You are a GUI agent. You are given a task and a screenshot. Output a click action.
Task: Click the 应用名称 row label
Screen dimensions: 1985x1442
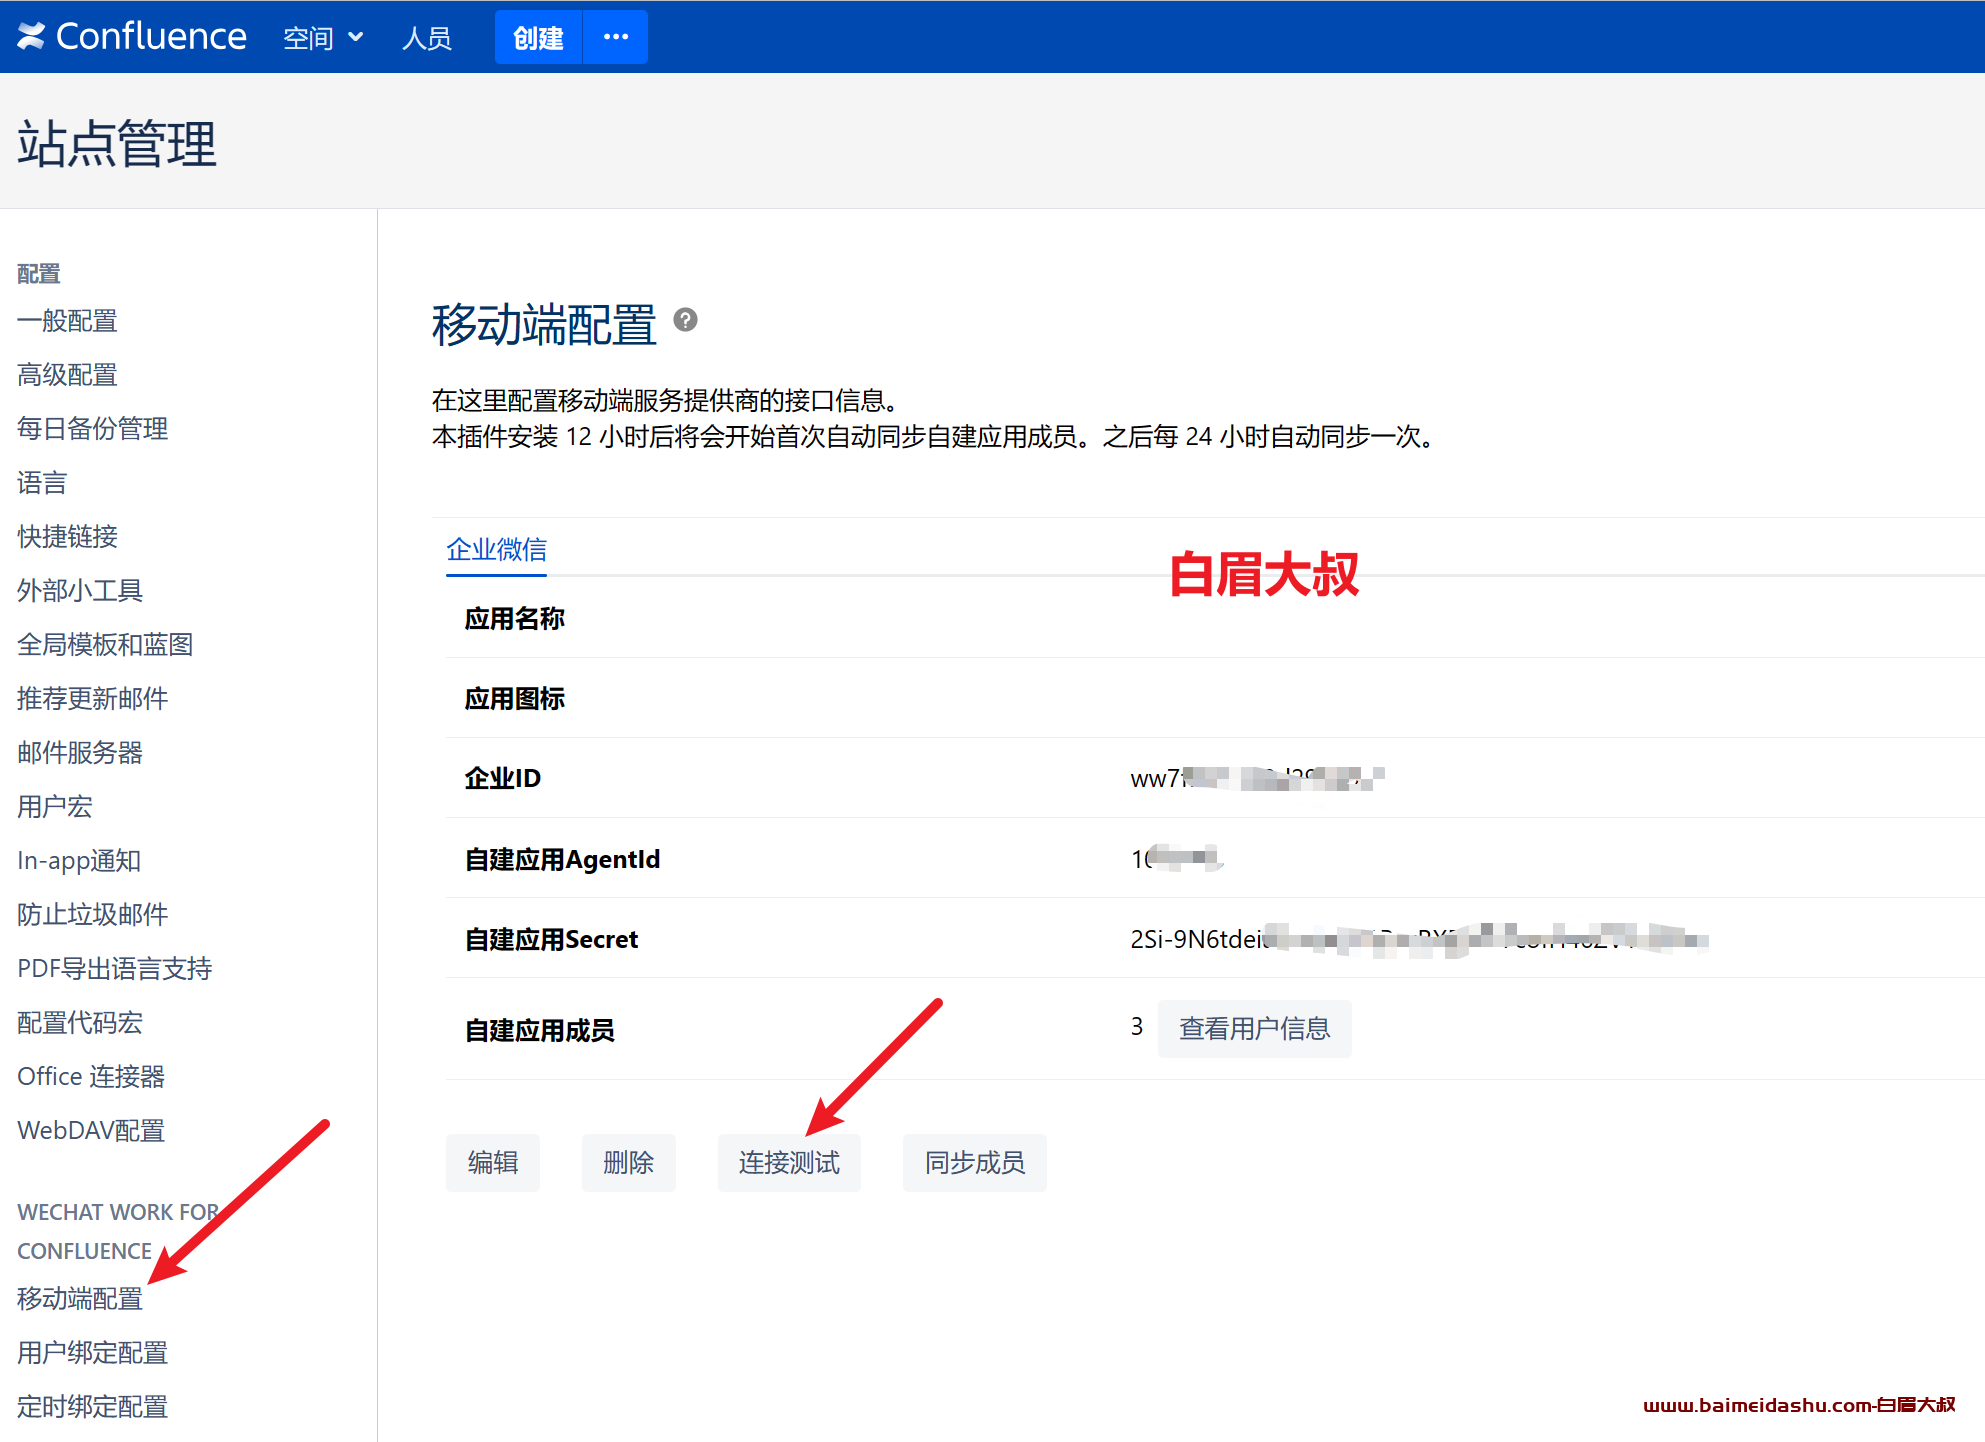coord(514,619)
